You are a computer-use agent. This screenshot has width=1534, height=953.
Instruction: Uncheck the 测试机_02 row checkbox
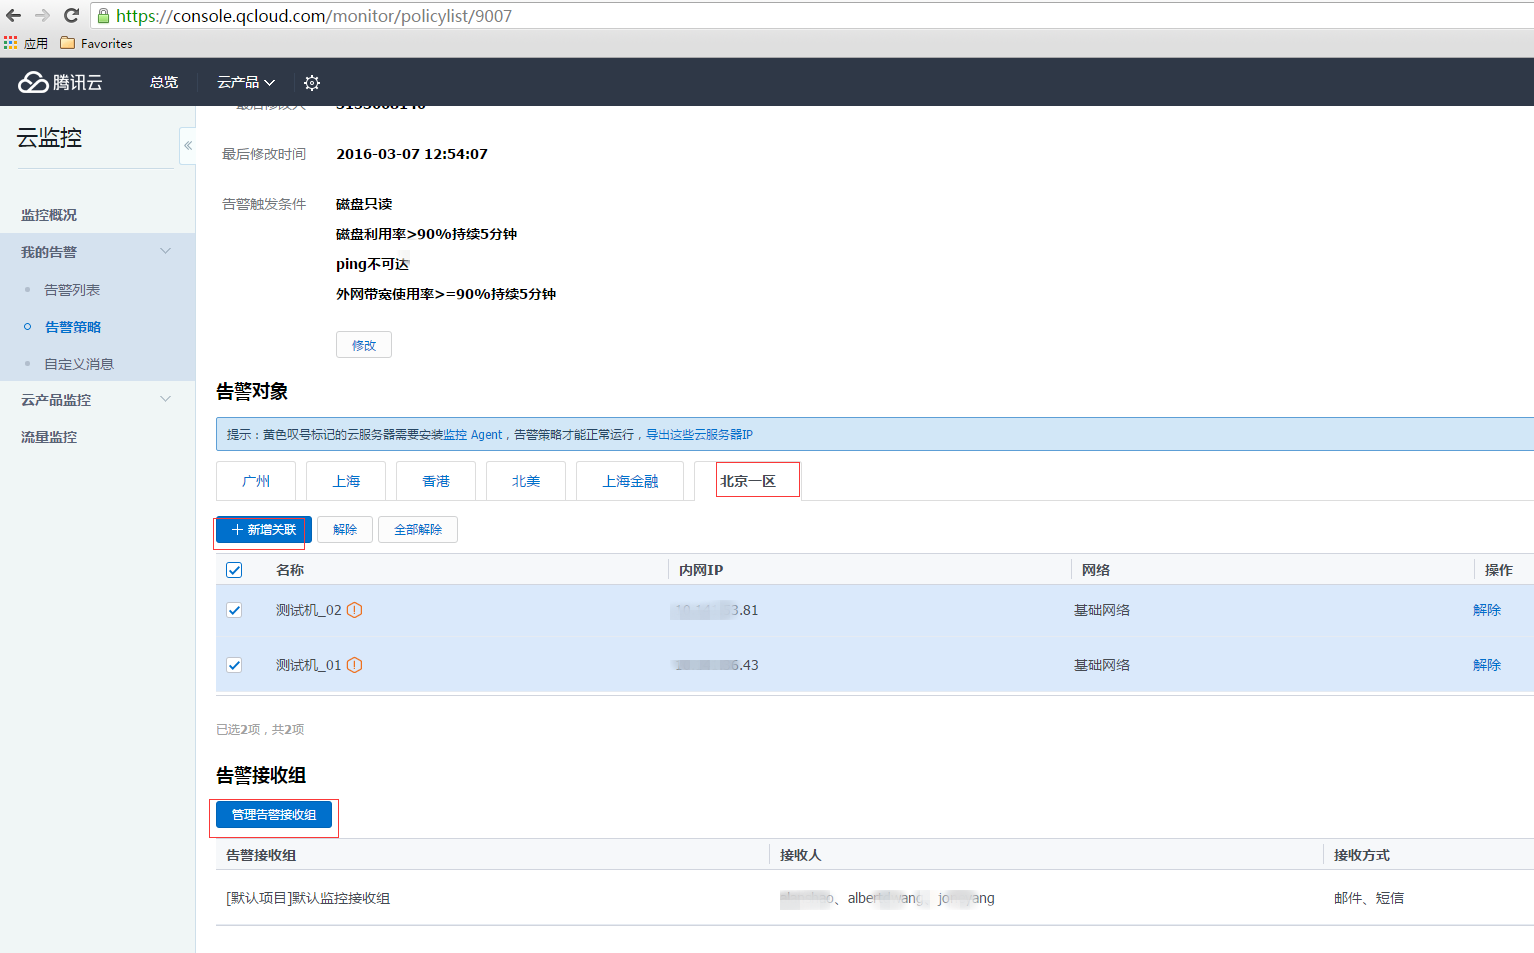click(x=234, y=610)
